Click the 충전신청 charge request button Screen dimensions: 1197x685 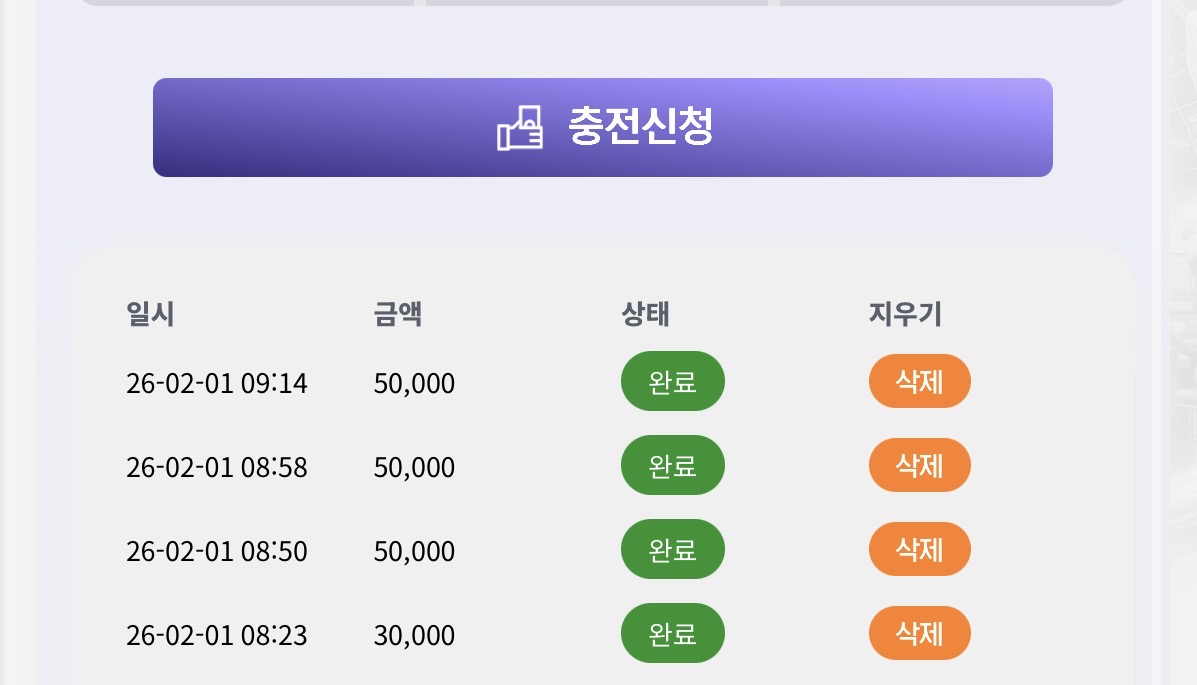[x=602, y=127]
